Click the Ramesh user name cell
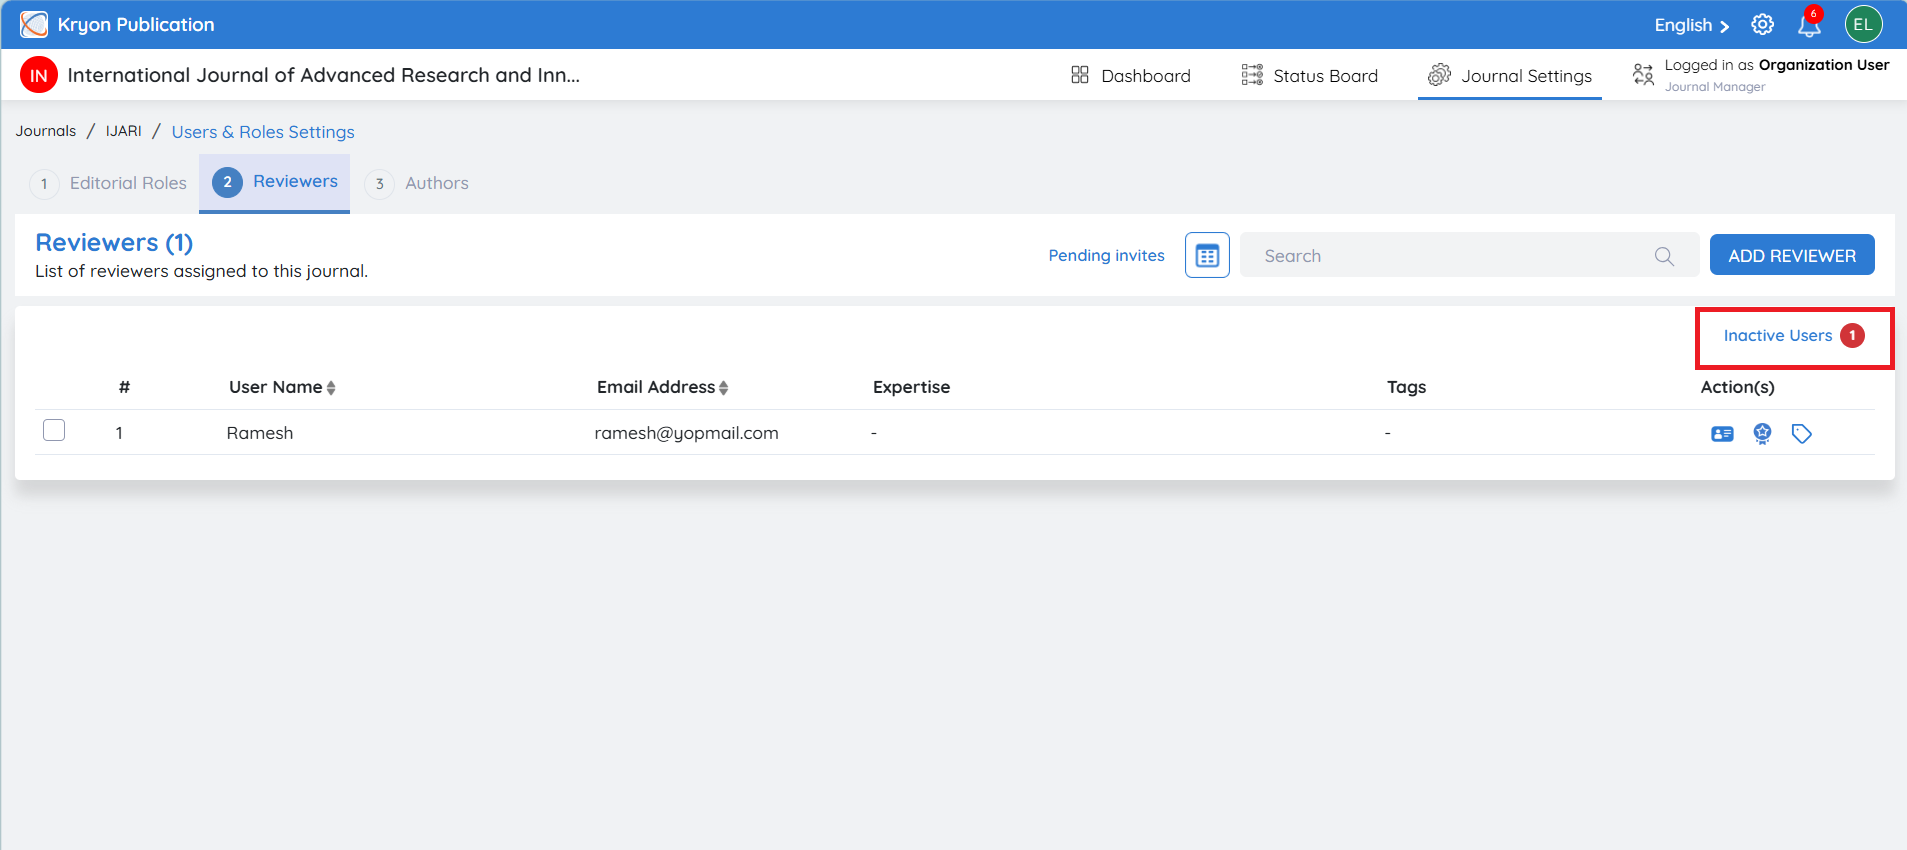 click(260, 433)
